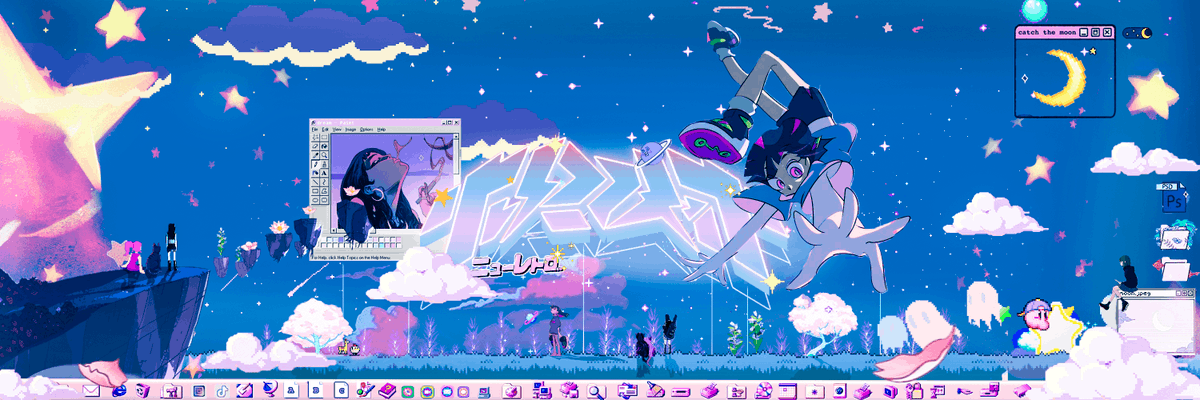Open the Edit menu in Paint

(x=325, y=129)
